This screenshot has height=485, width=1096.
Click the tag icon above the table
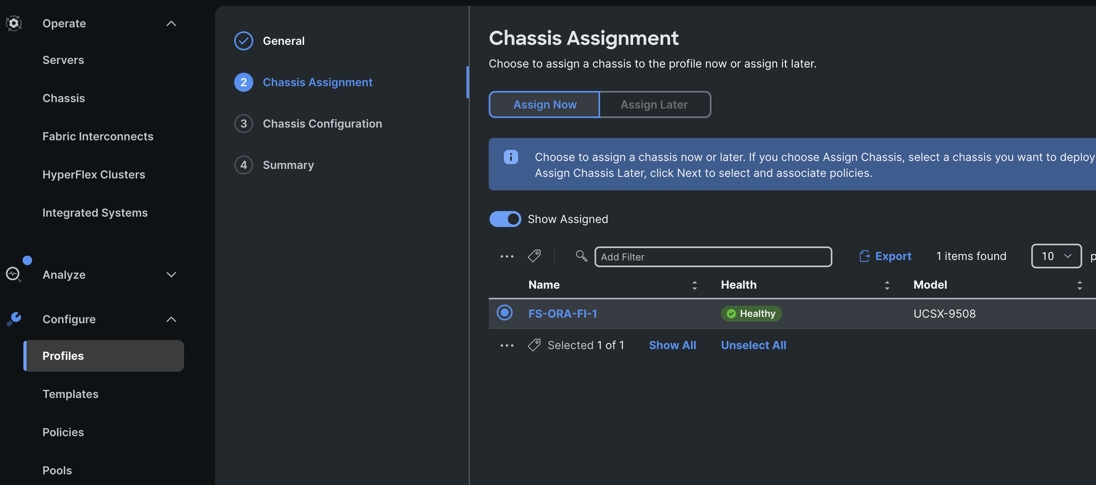(x=535, y=256)
